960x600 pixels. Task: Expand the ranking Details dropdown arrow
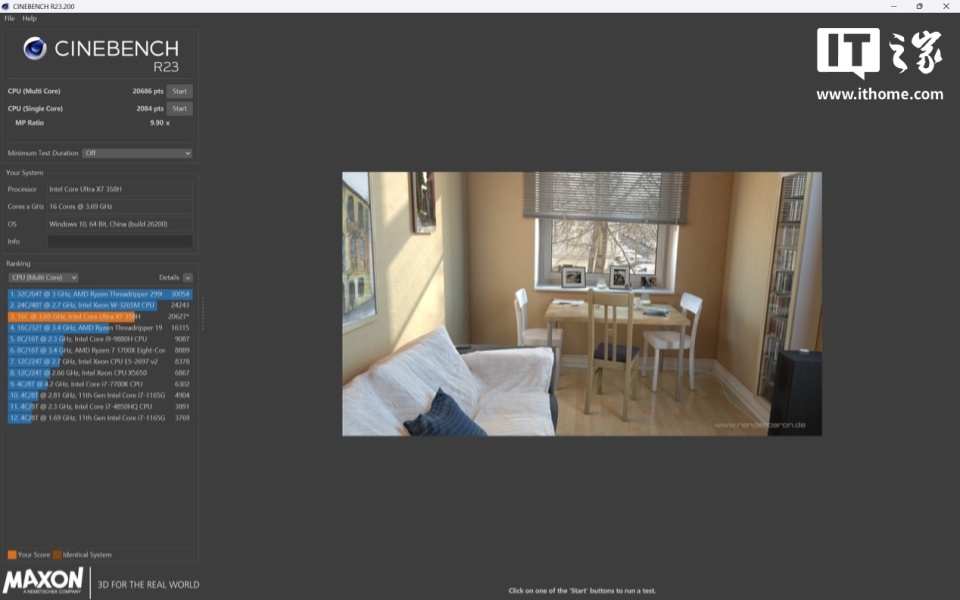(188, 277)
